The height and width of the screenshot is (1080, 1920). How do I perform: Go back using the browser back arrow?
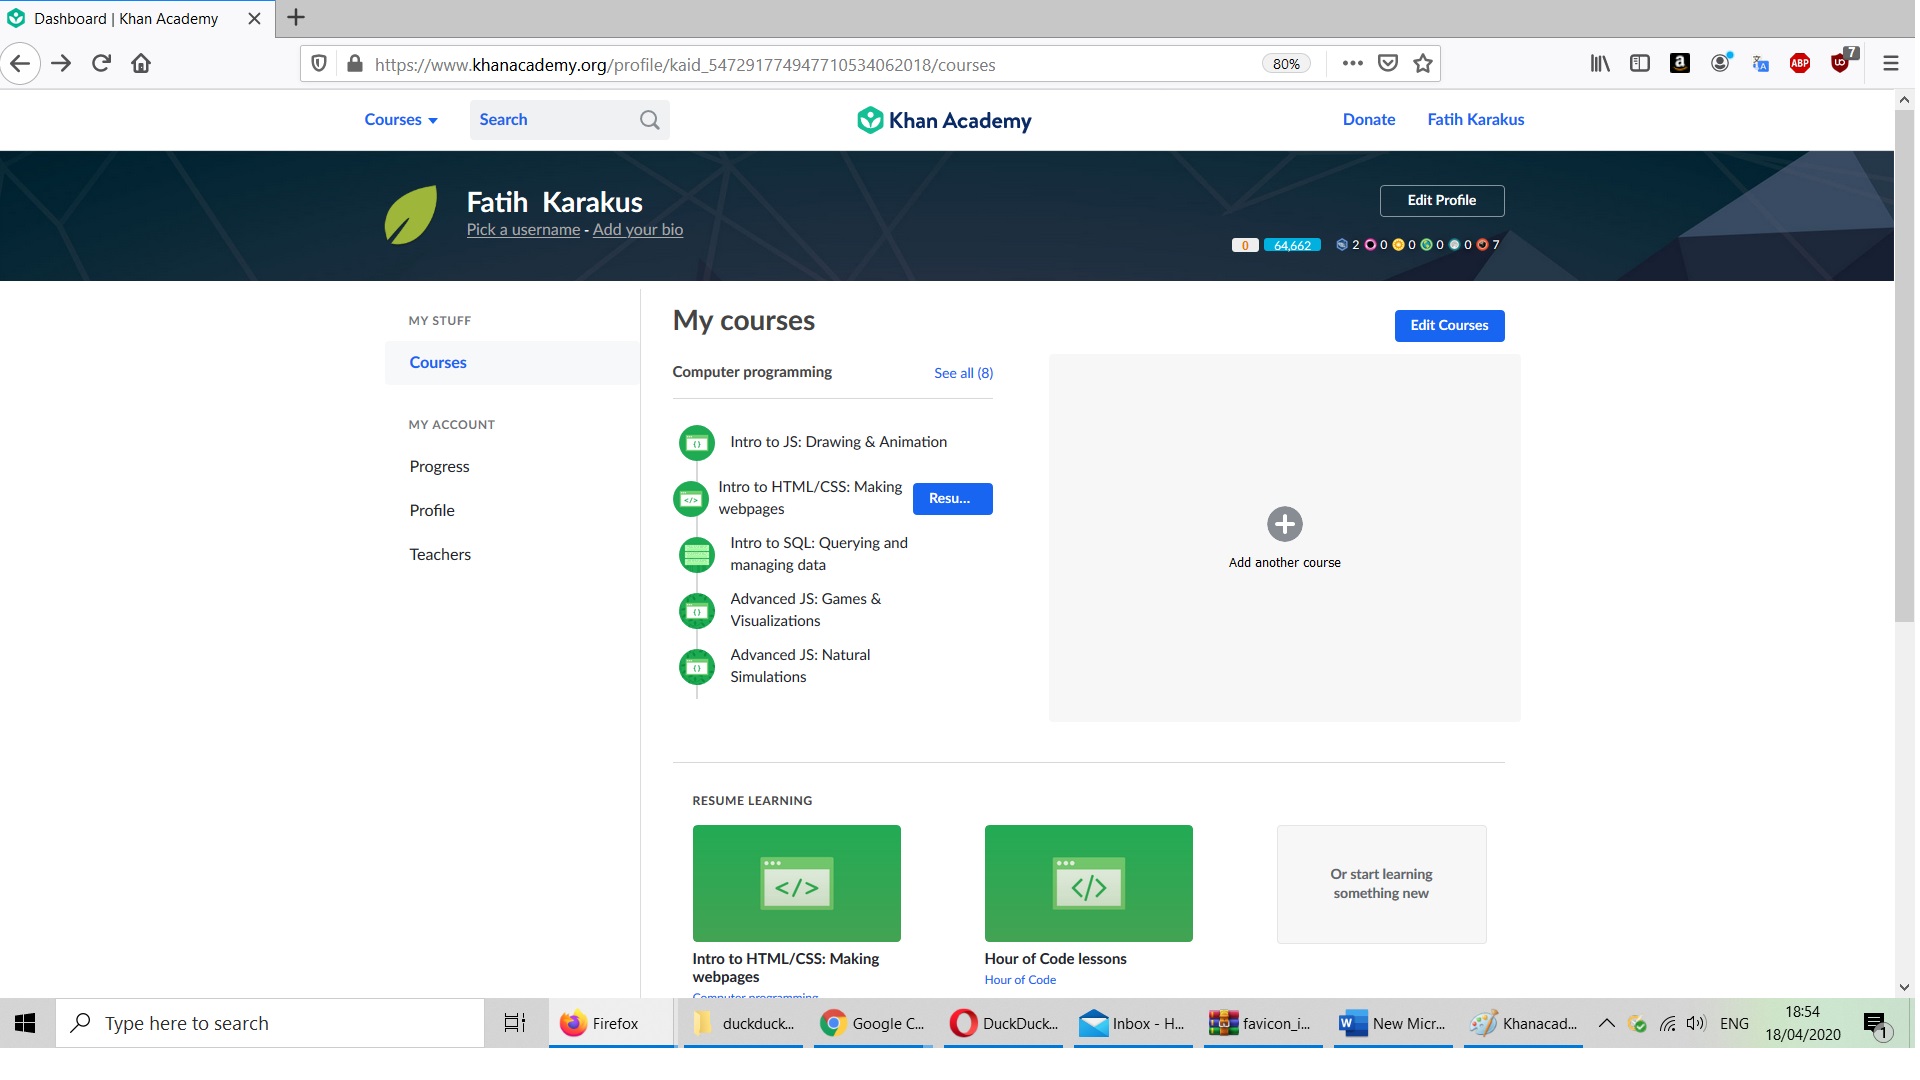[x=20, y=64]
